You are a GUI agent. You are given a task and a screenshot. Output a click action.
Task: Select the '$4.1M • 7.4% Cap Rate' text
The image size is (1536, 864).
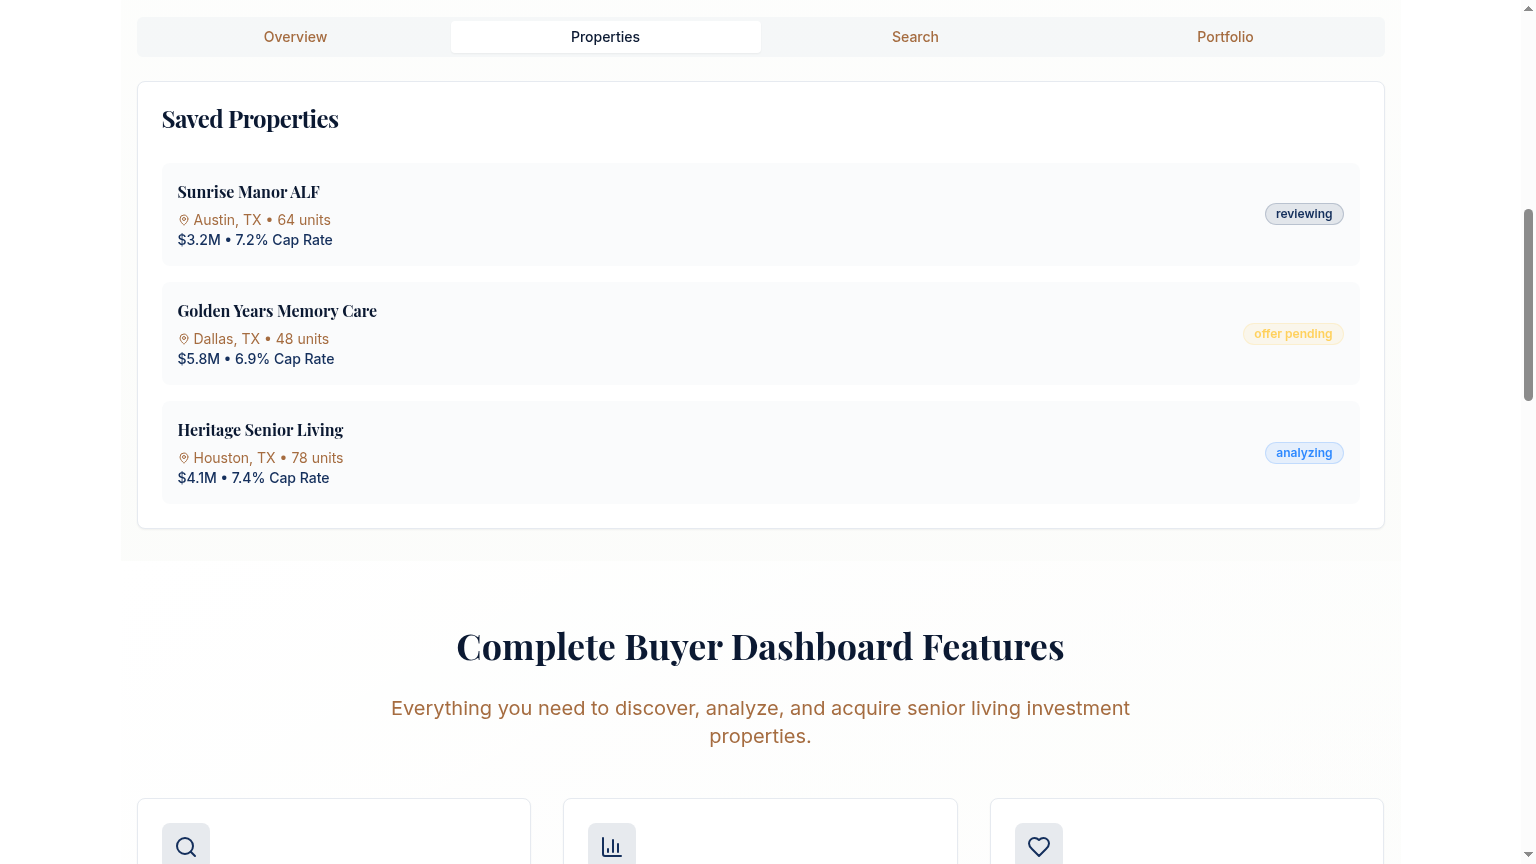(x=254, y=478)
